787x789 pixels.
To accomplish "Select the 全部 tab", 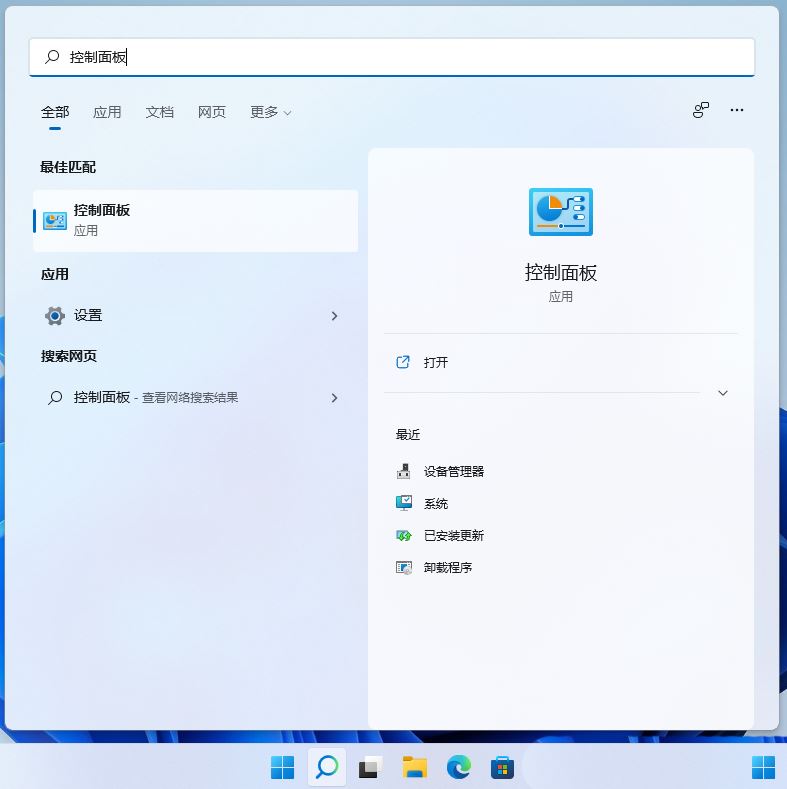I will pyautogui.click(x=55, y=112).
